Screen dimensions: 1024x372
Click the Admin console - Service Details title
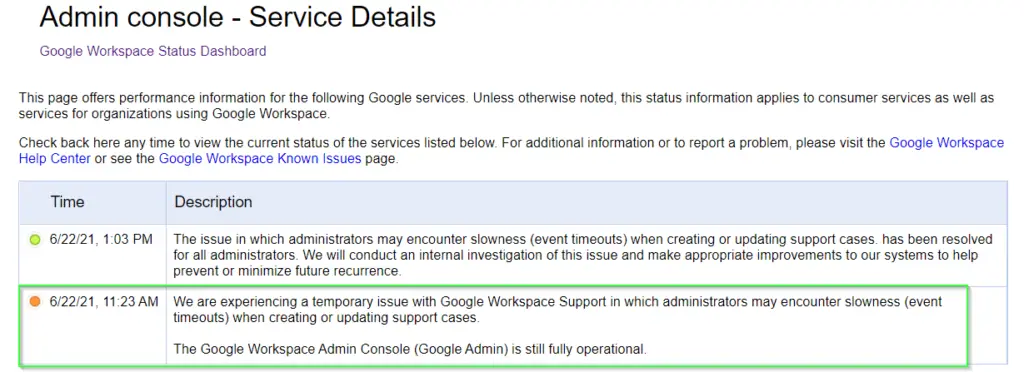point(238,17)
